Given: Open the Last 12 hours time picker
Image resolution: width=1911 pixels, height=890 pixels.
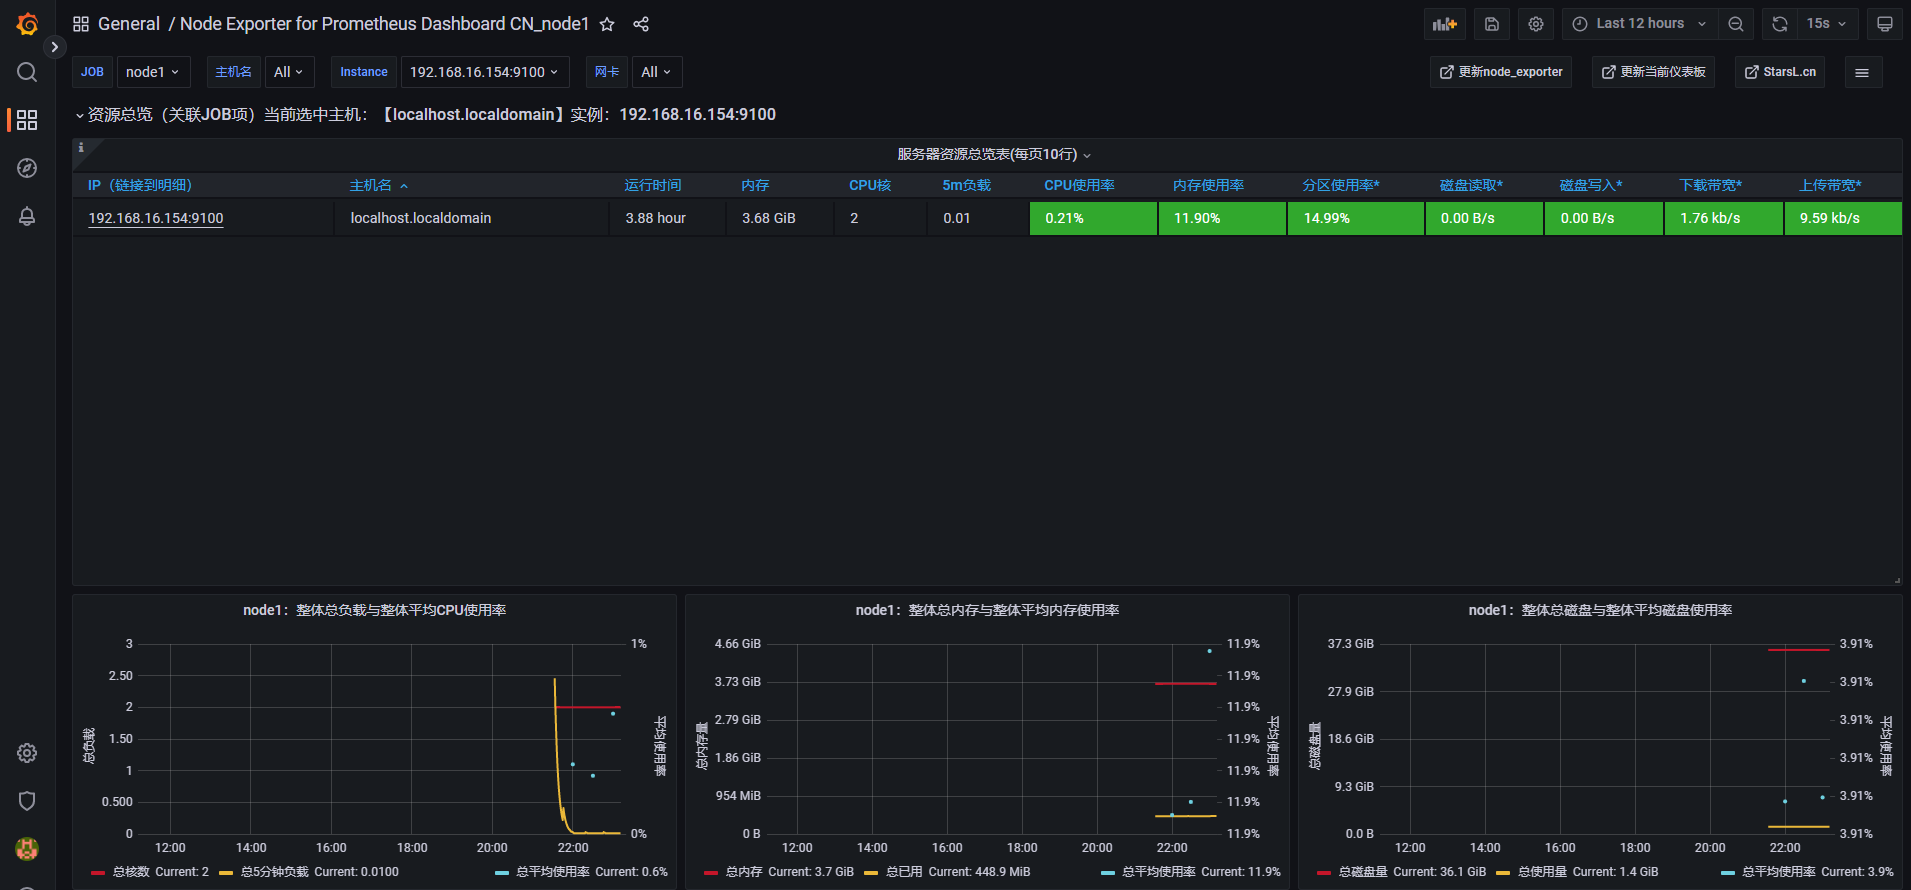Looking at the screenshot, I should (1639, 24).
